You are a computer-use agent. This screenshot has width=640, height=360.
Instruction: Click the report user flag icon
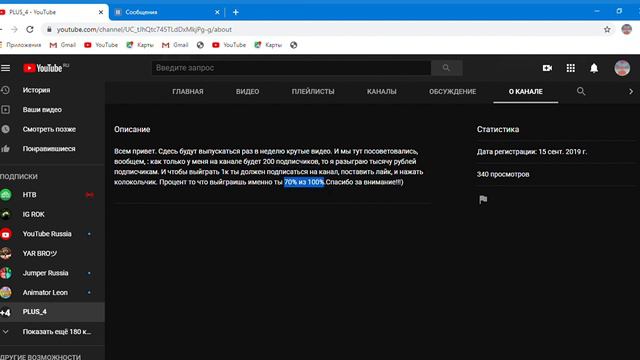(x=483, y=199)
